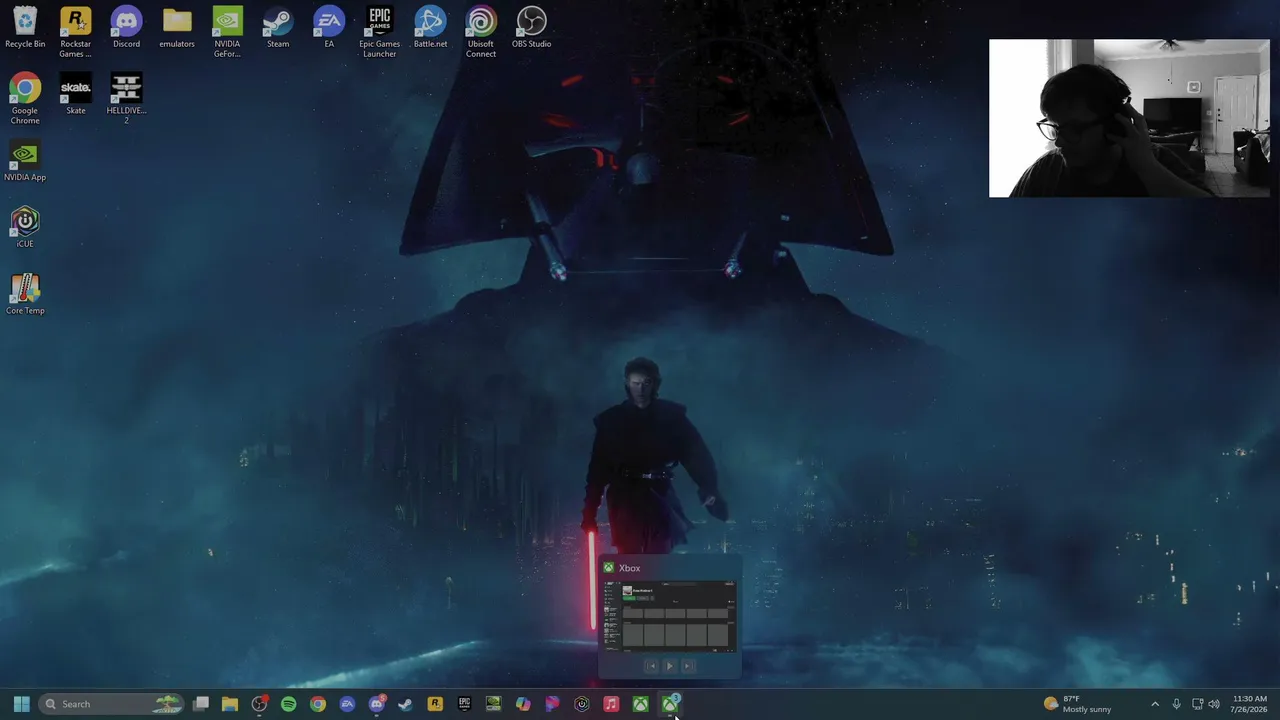This screenshot has height=720, width=1280.
Task: Select the Epic Games Launcher desktop icon
Action: click(x=380, y=33)
